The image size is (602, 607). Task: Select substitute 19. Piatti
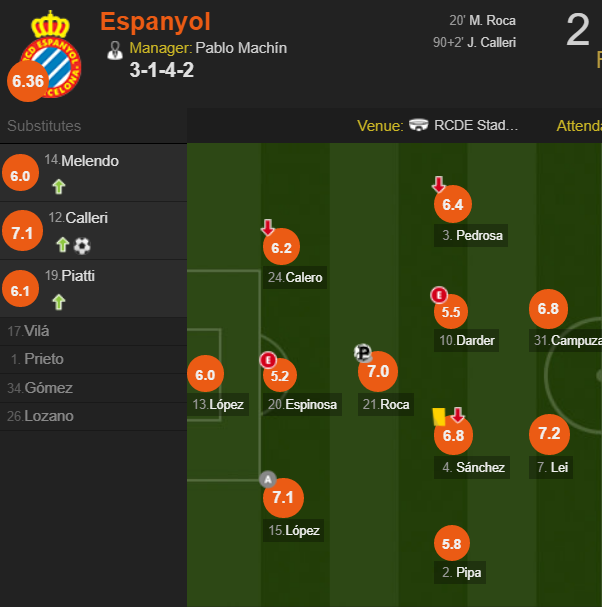click(93, 289)
